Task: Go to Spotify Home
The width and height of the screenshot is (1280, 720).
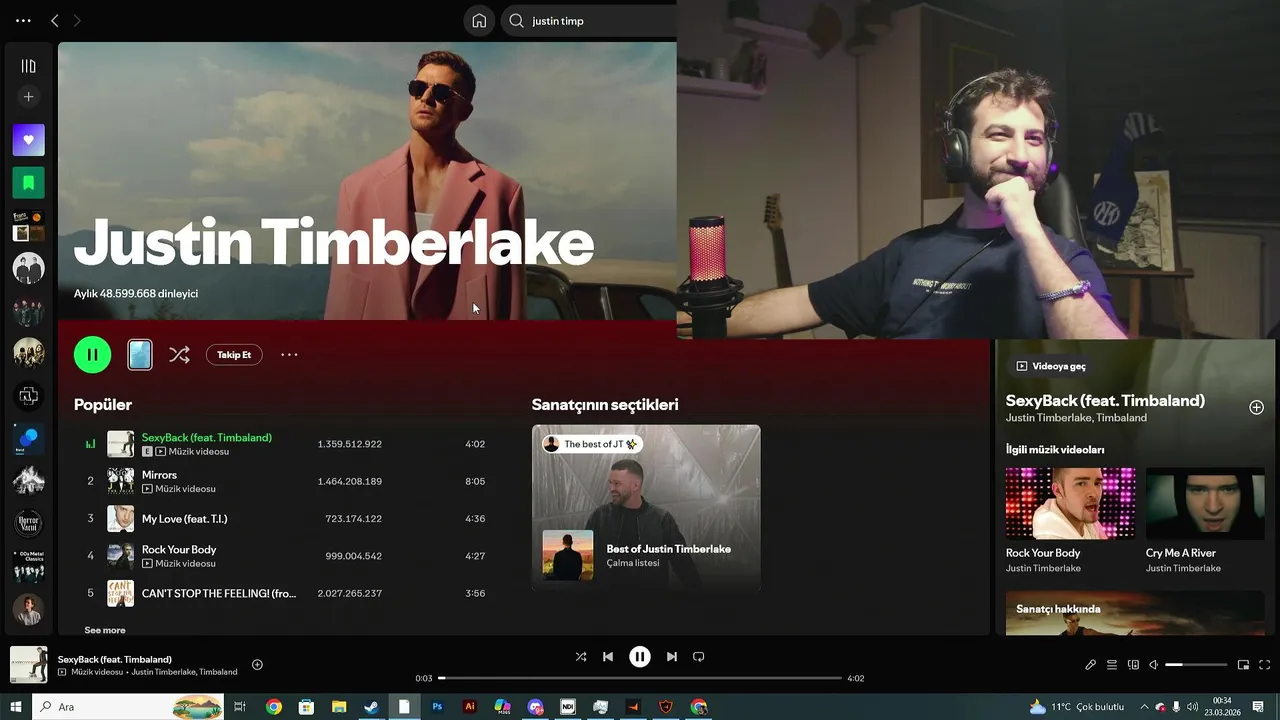Action: point(479,21)
